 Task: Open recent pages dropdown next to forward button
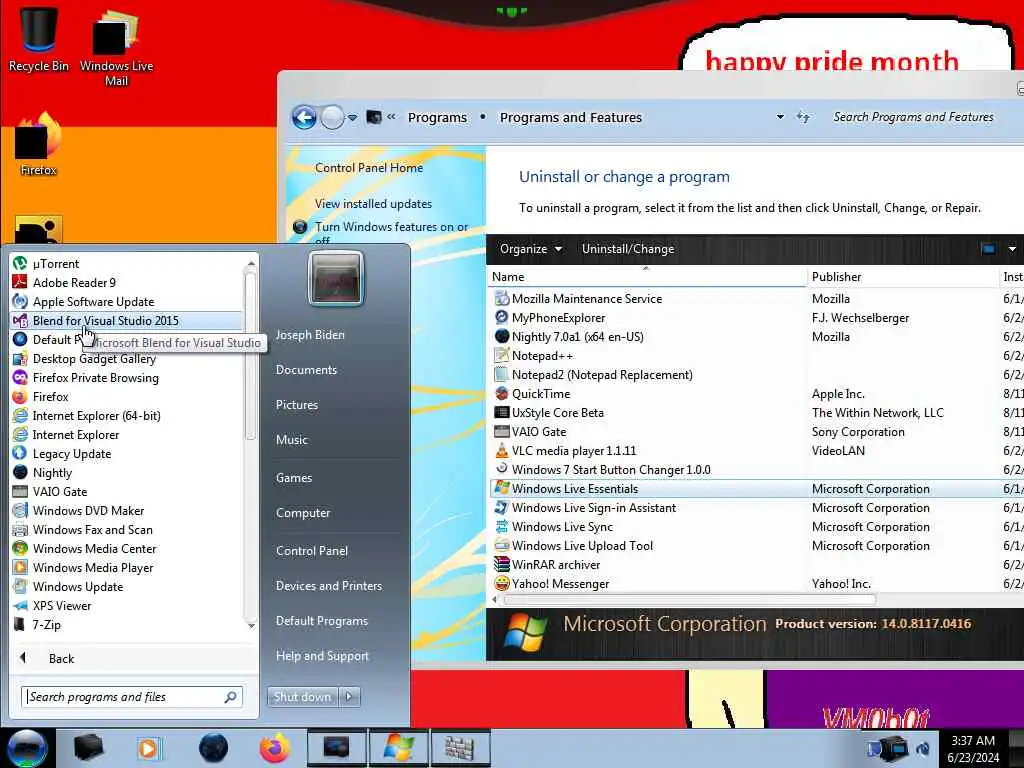tap(353, 118)
